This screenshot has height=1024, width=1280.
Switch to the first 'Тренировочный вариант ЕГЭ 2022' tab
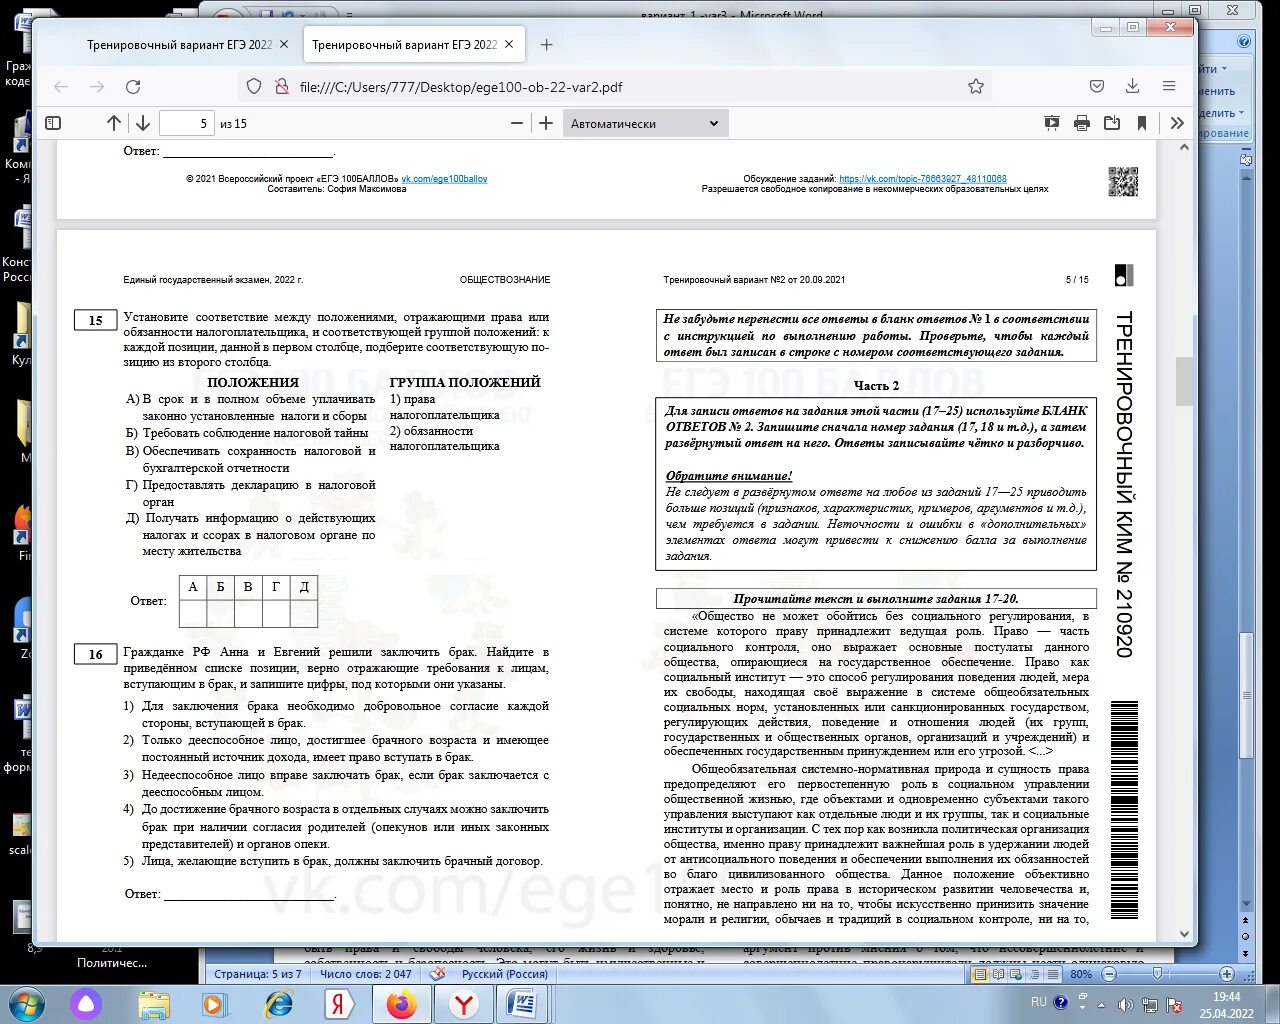point(179,45)
